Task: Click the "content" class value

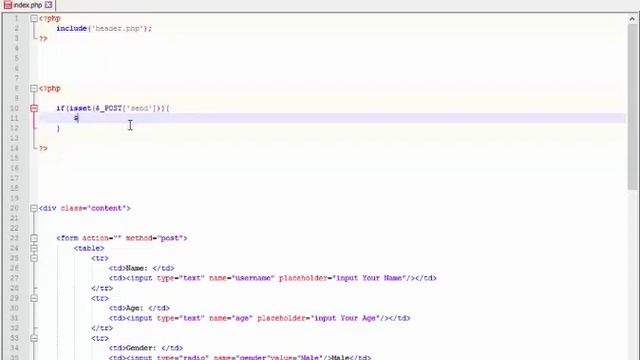Action: (106, 208)
